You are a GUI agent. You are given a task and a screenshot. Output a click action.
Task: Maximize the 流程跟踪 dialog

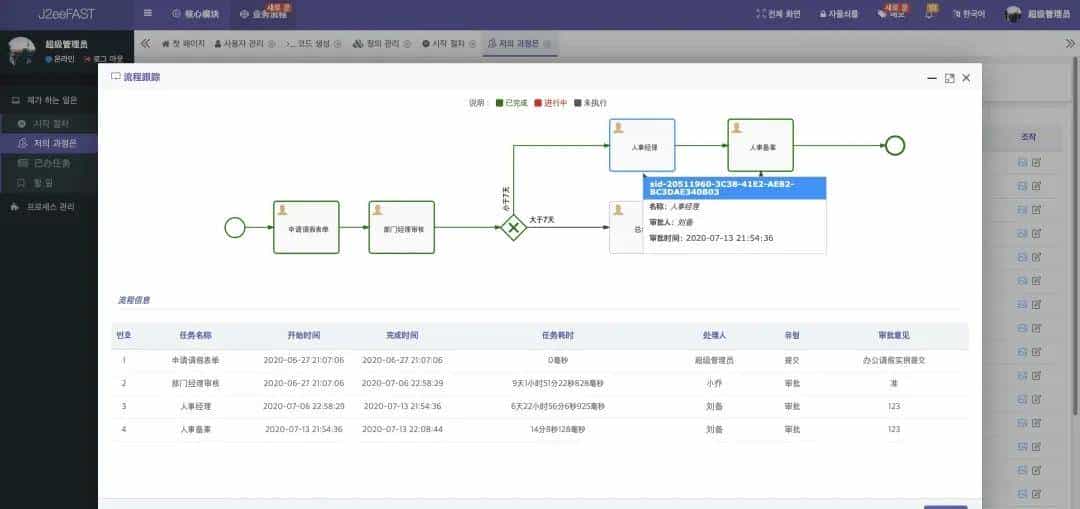tap(950, 79)
